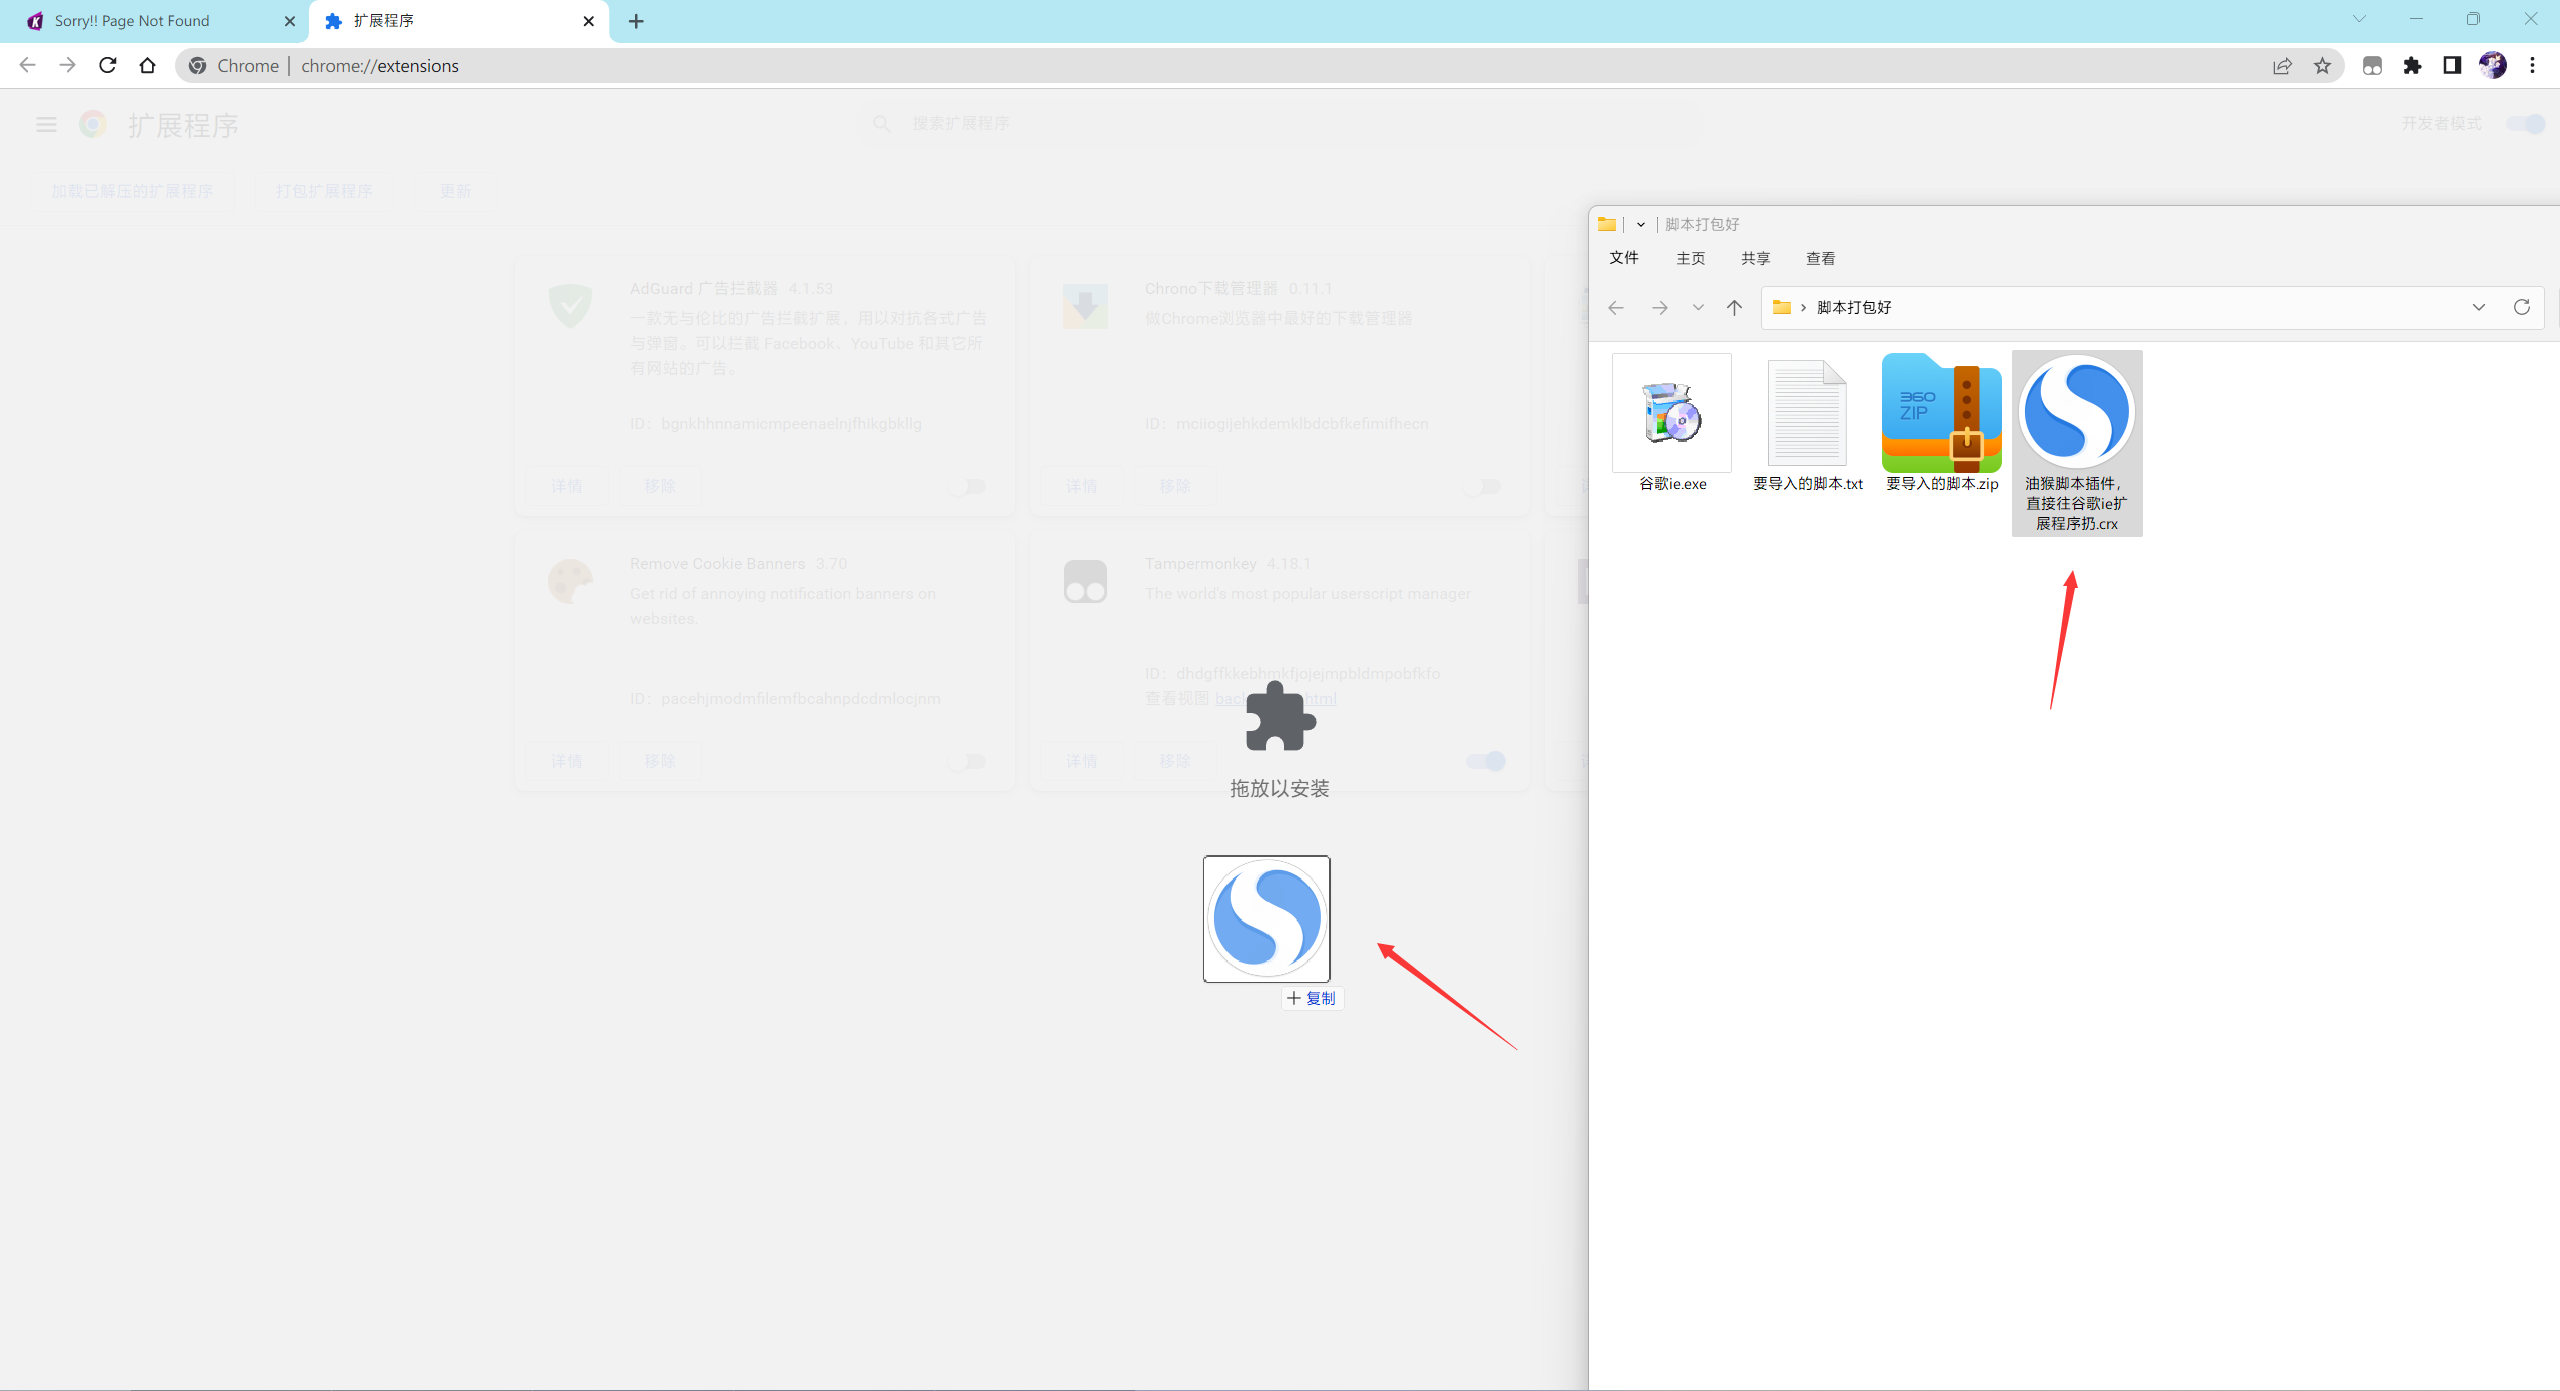Expand Explorer recent locations chevron
Screen dimensions: 2560x1391
[x=1698, y=308]
